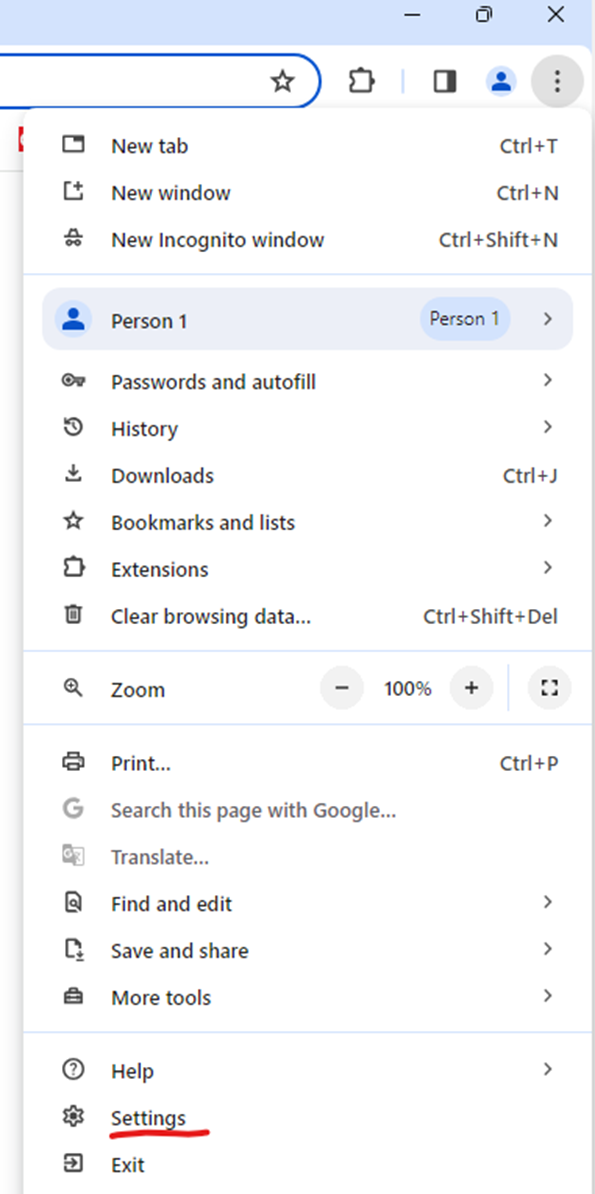
Task: Click the Clear browsing data trash icon
Action: pyautogui.click(x=74, y=615)
